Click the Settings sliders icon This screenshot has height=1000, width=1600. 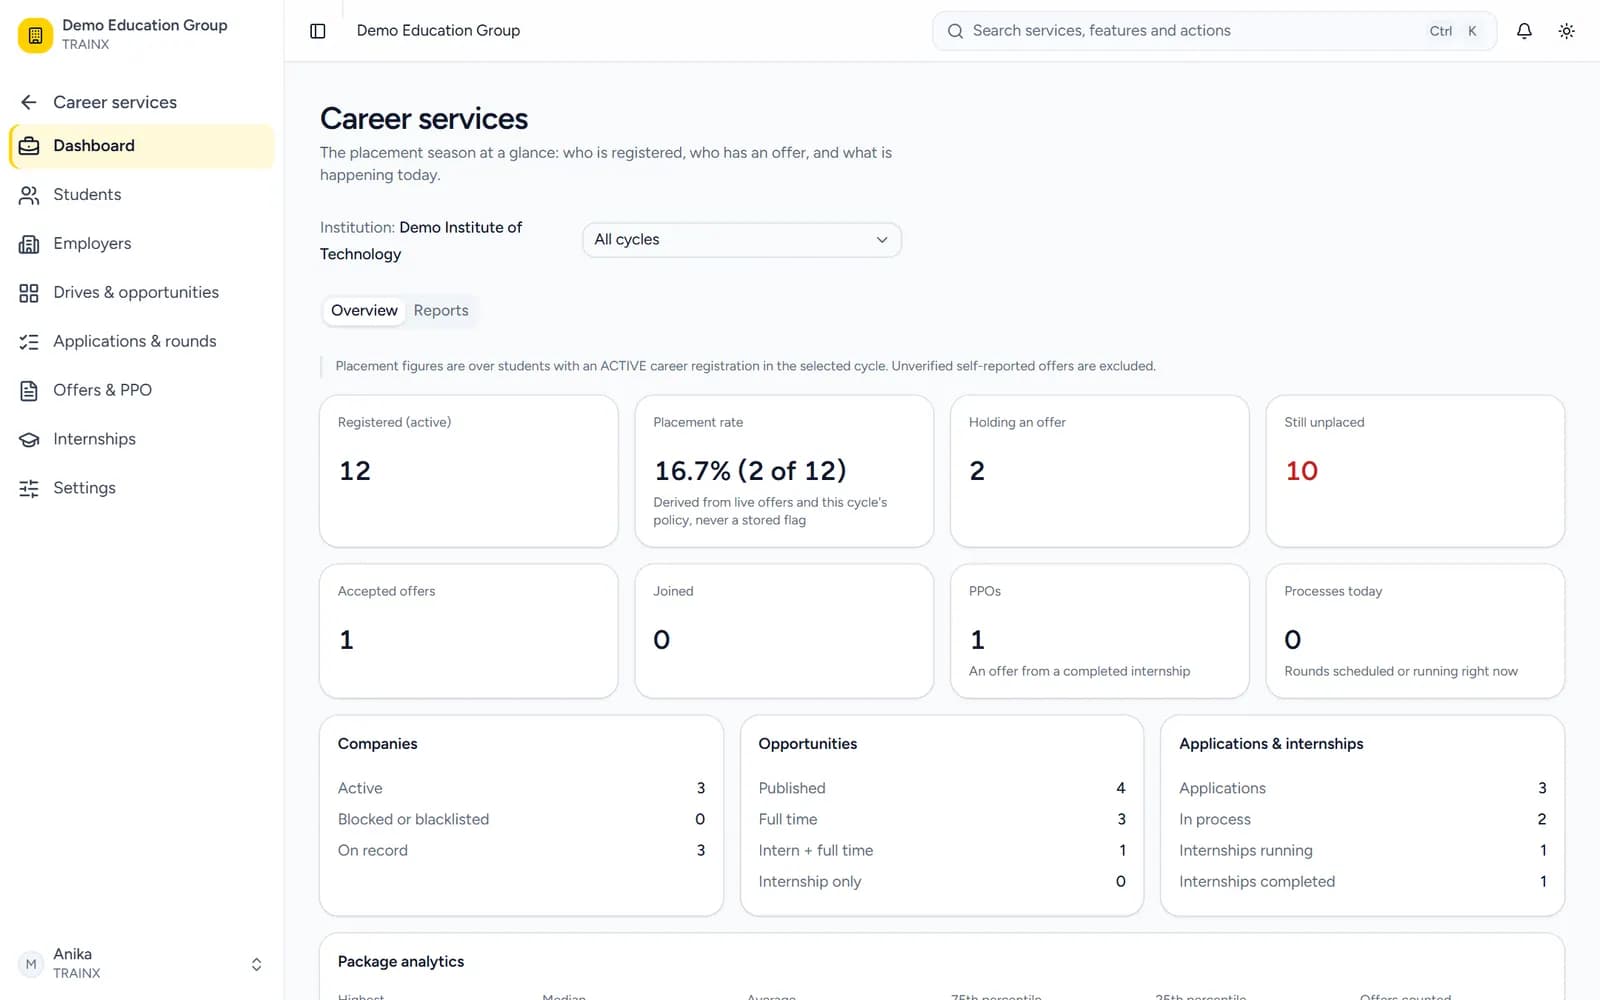coord(29,488)
